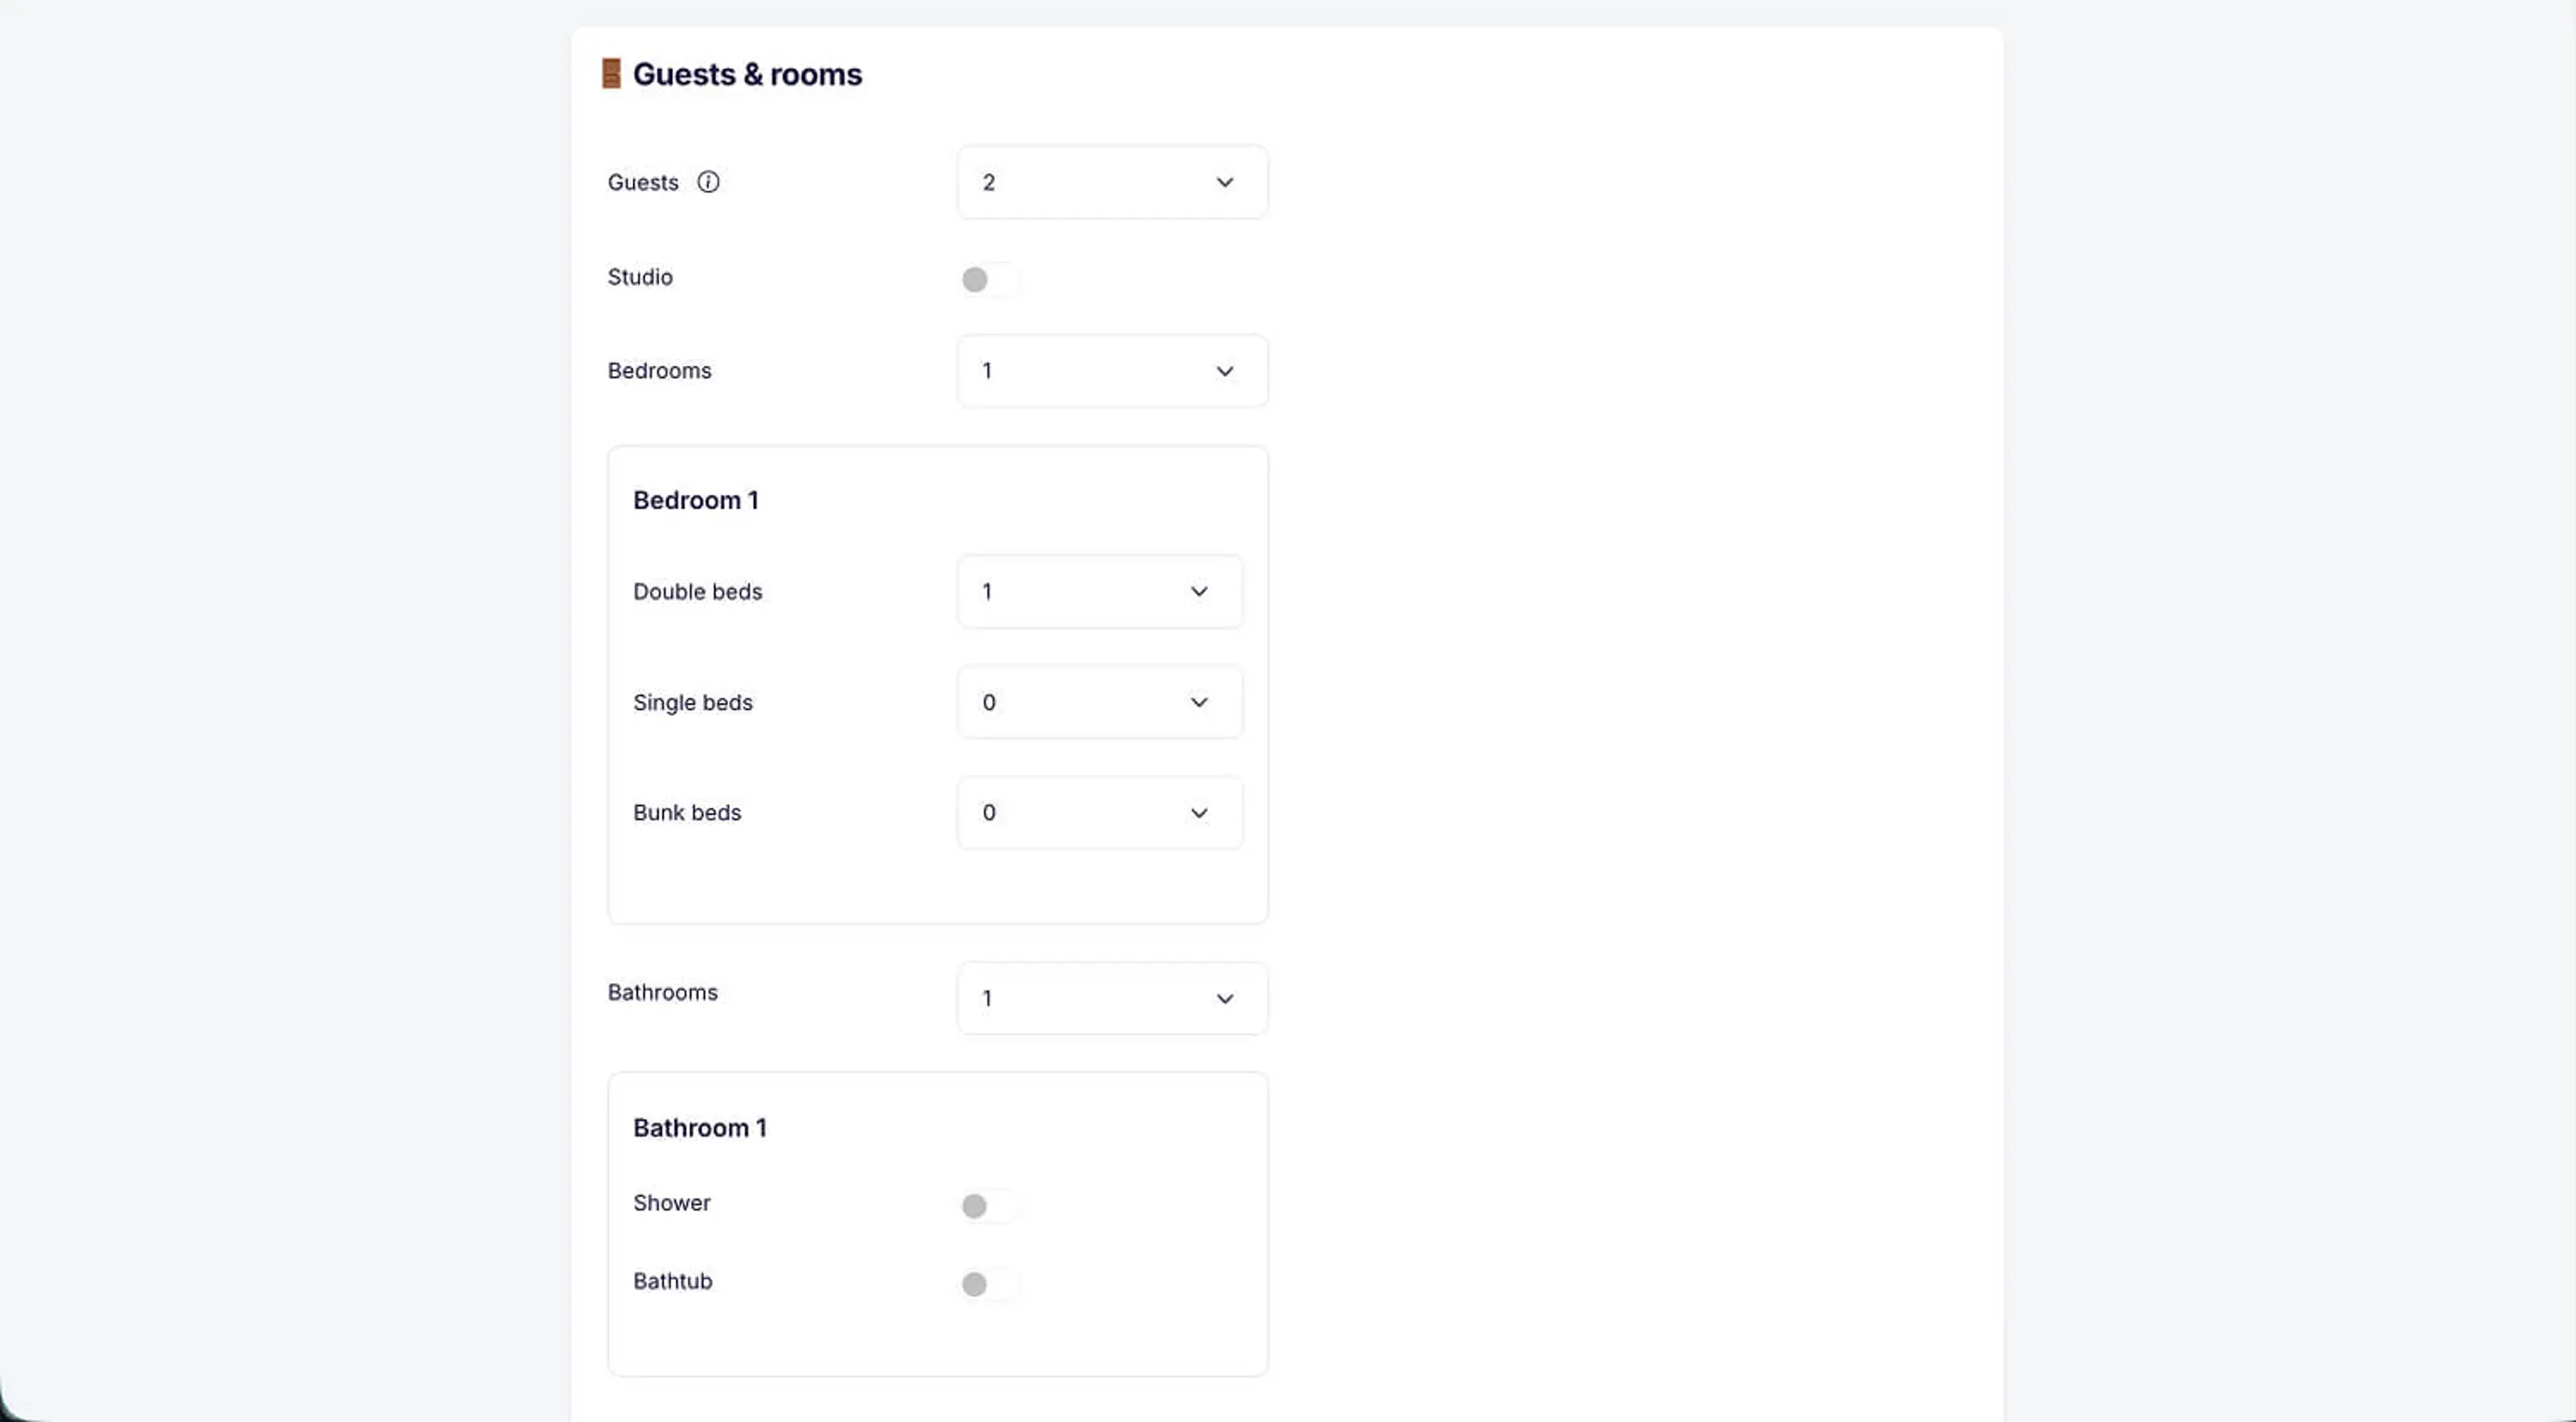Screen dimensions: 2576x1422
Task: Open the Bunk beds dropdown
Action: (x=1100, y=813)
